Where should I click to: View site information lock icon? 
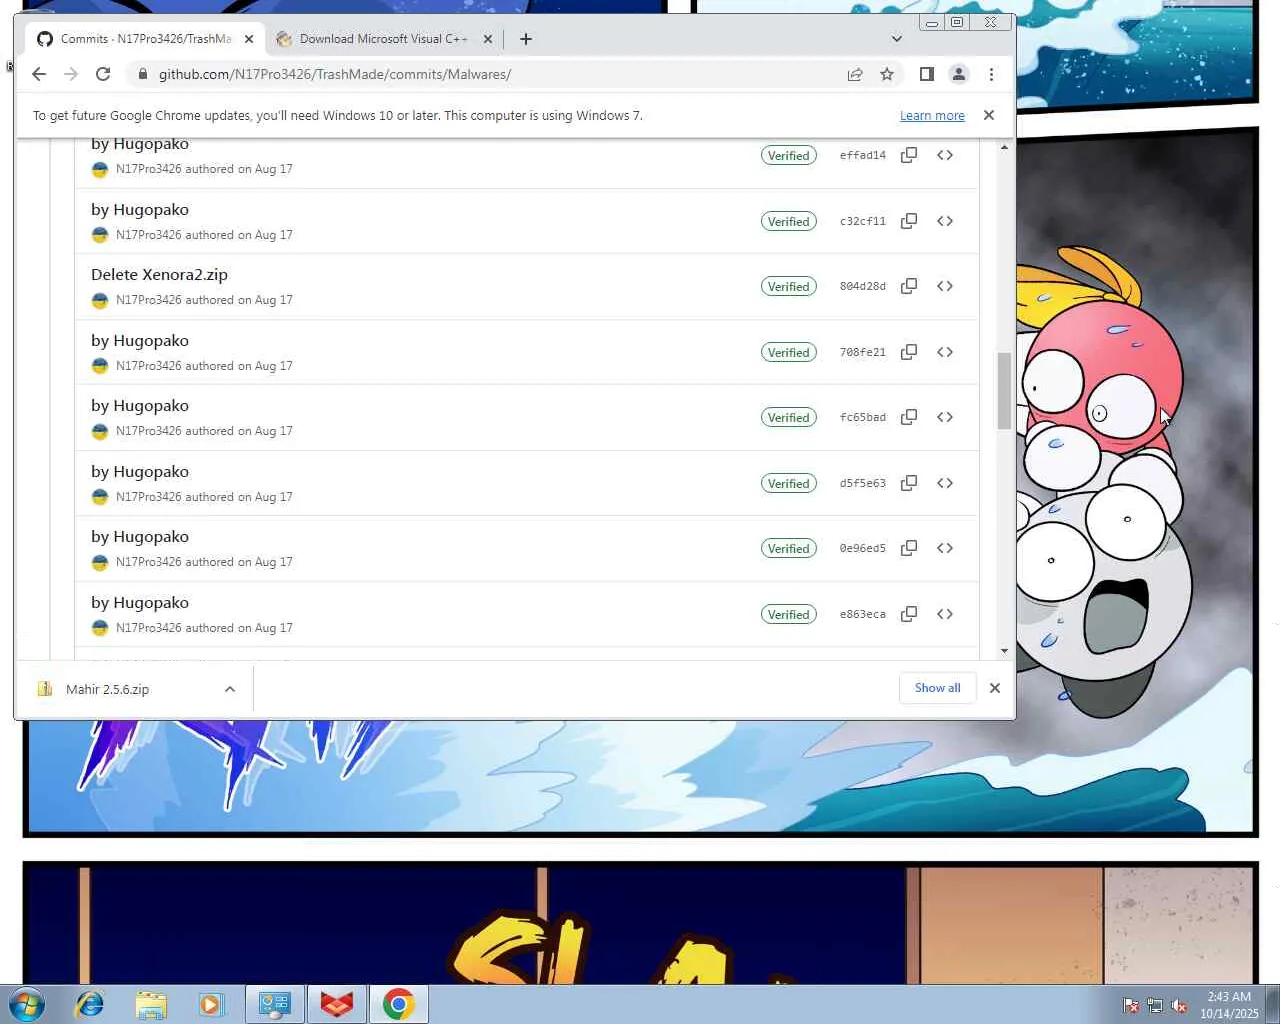coord(143,74)
